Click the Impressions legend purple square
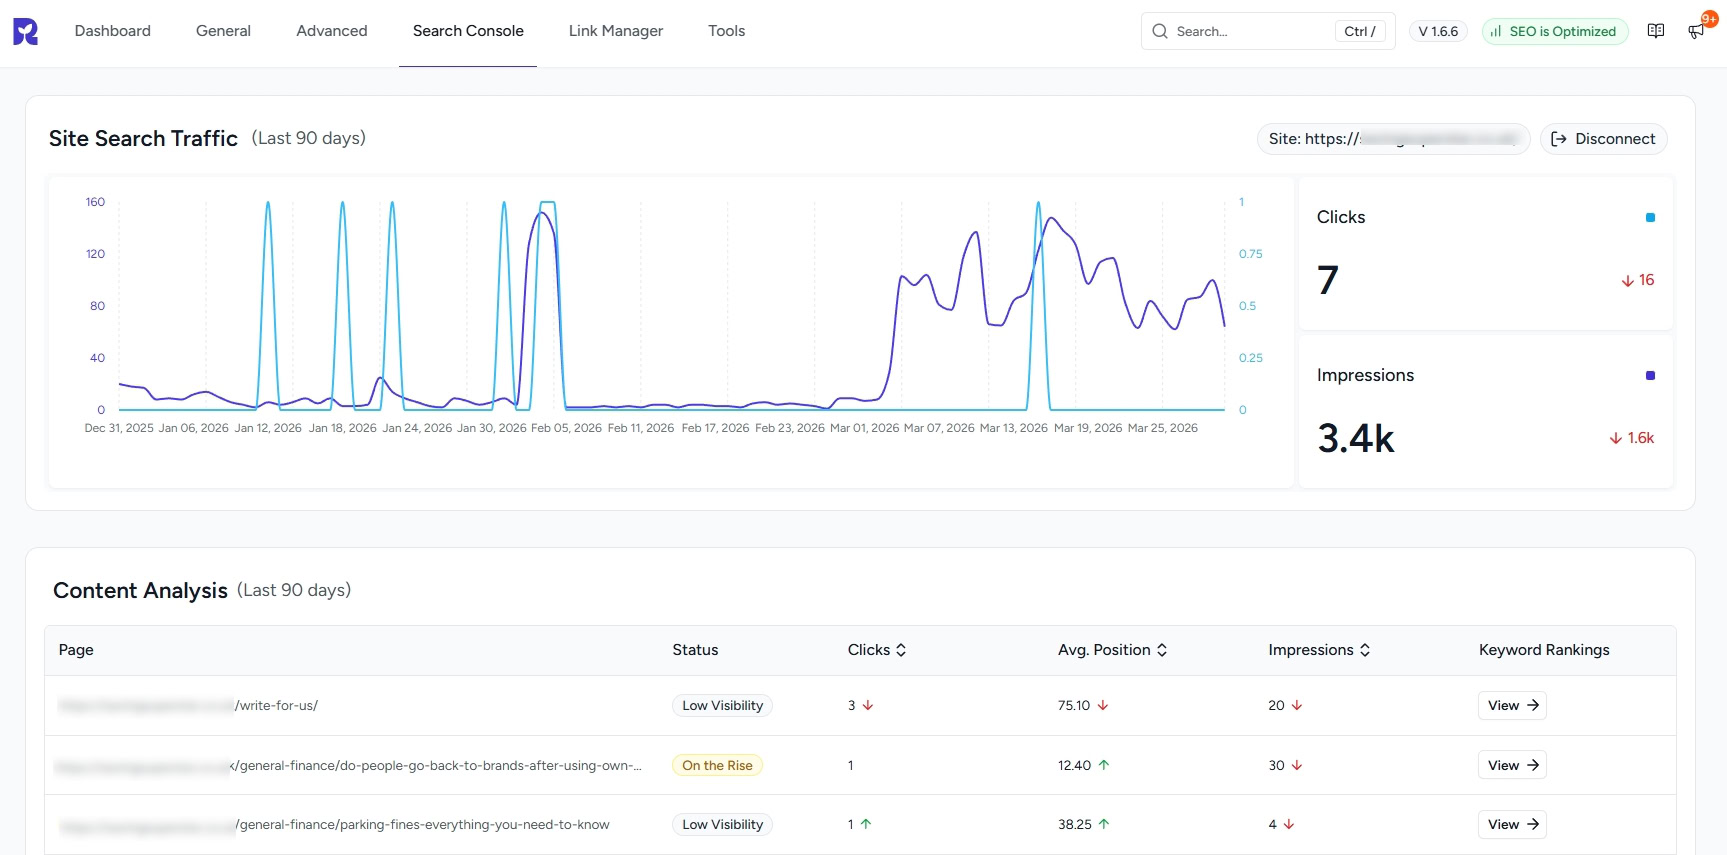Viewport: 1727px width, 855px height. click(x=1650, y=375)
